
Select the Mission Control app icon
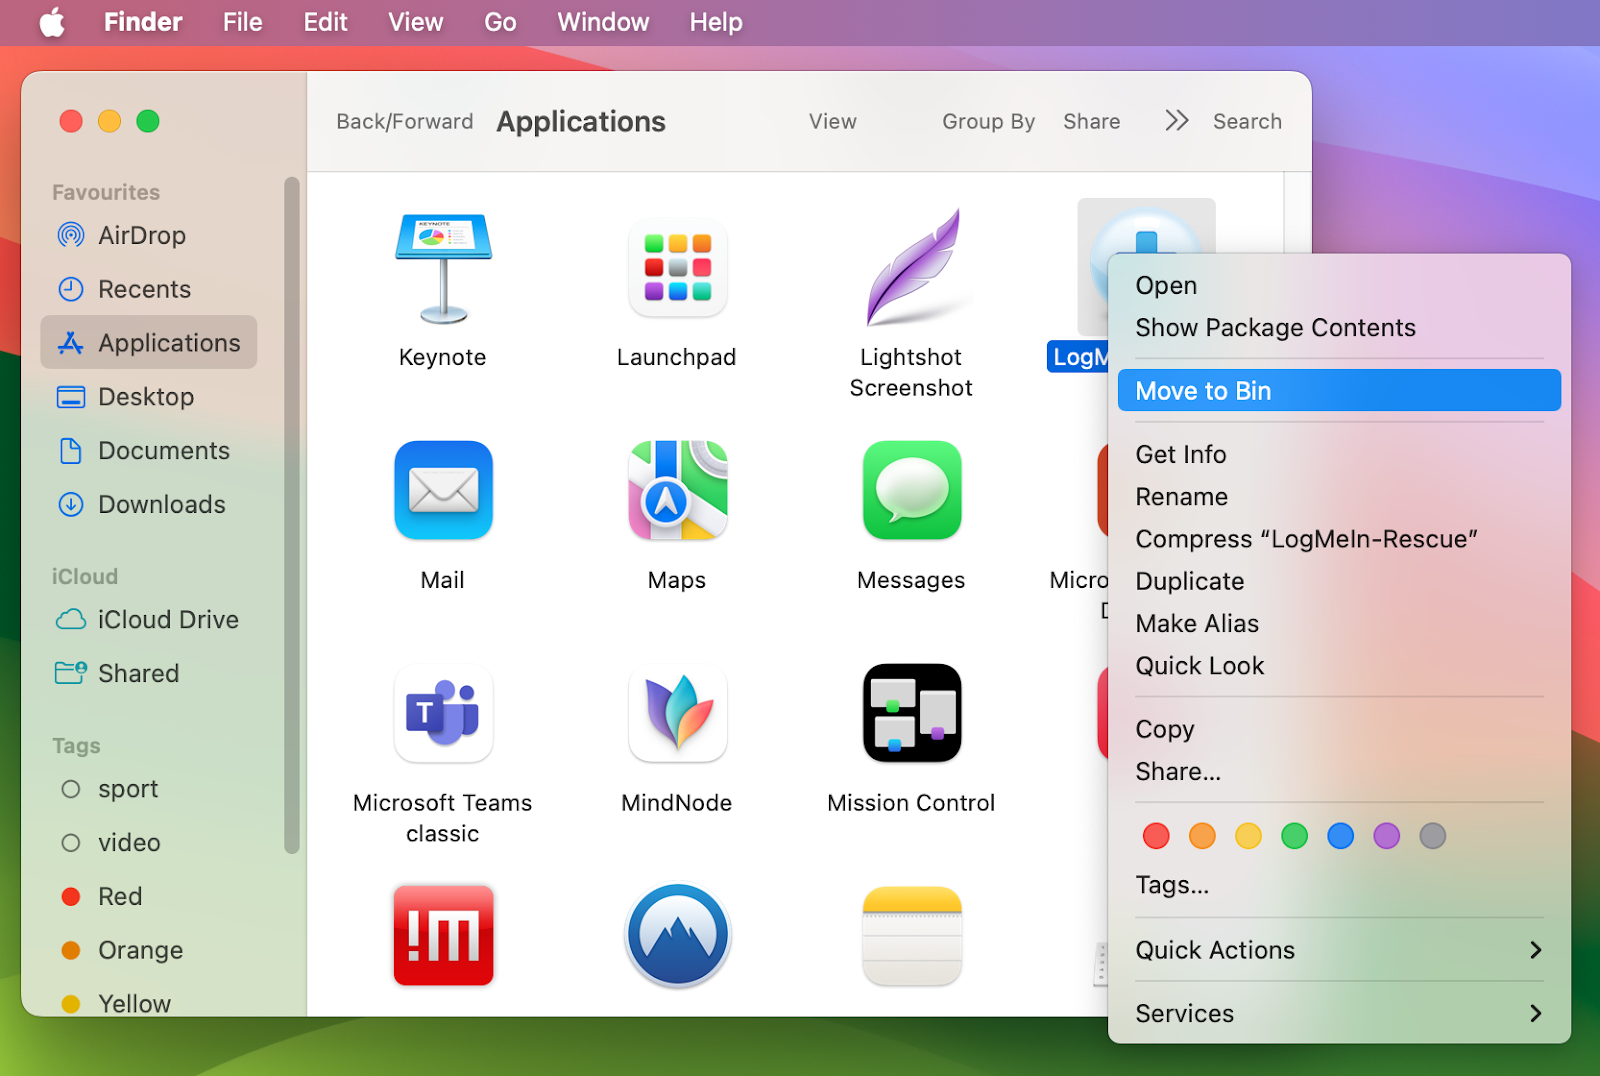(912, 713)
